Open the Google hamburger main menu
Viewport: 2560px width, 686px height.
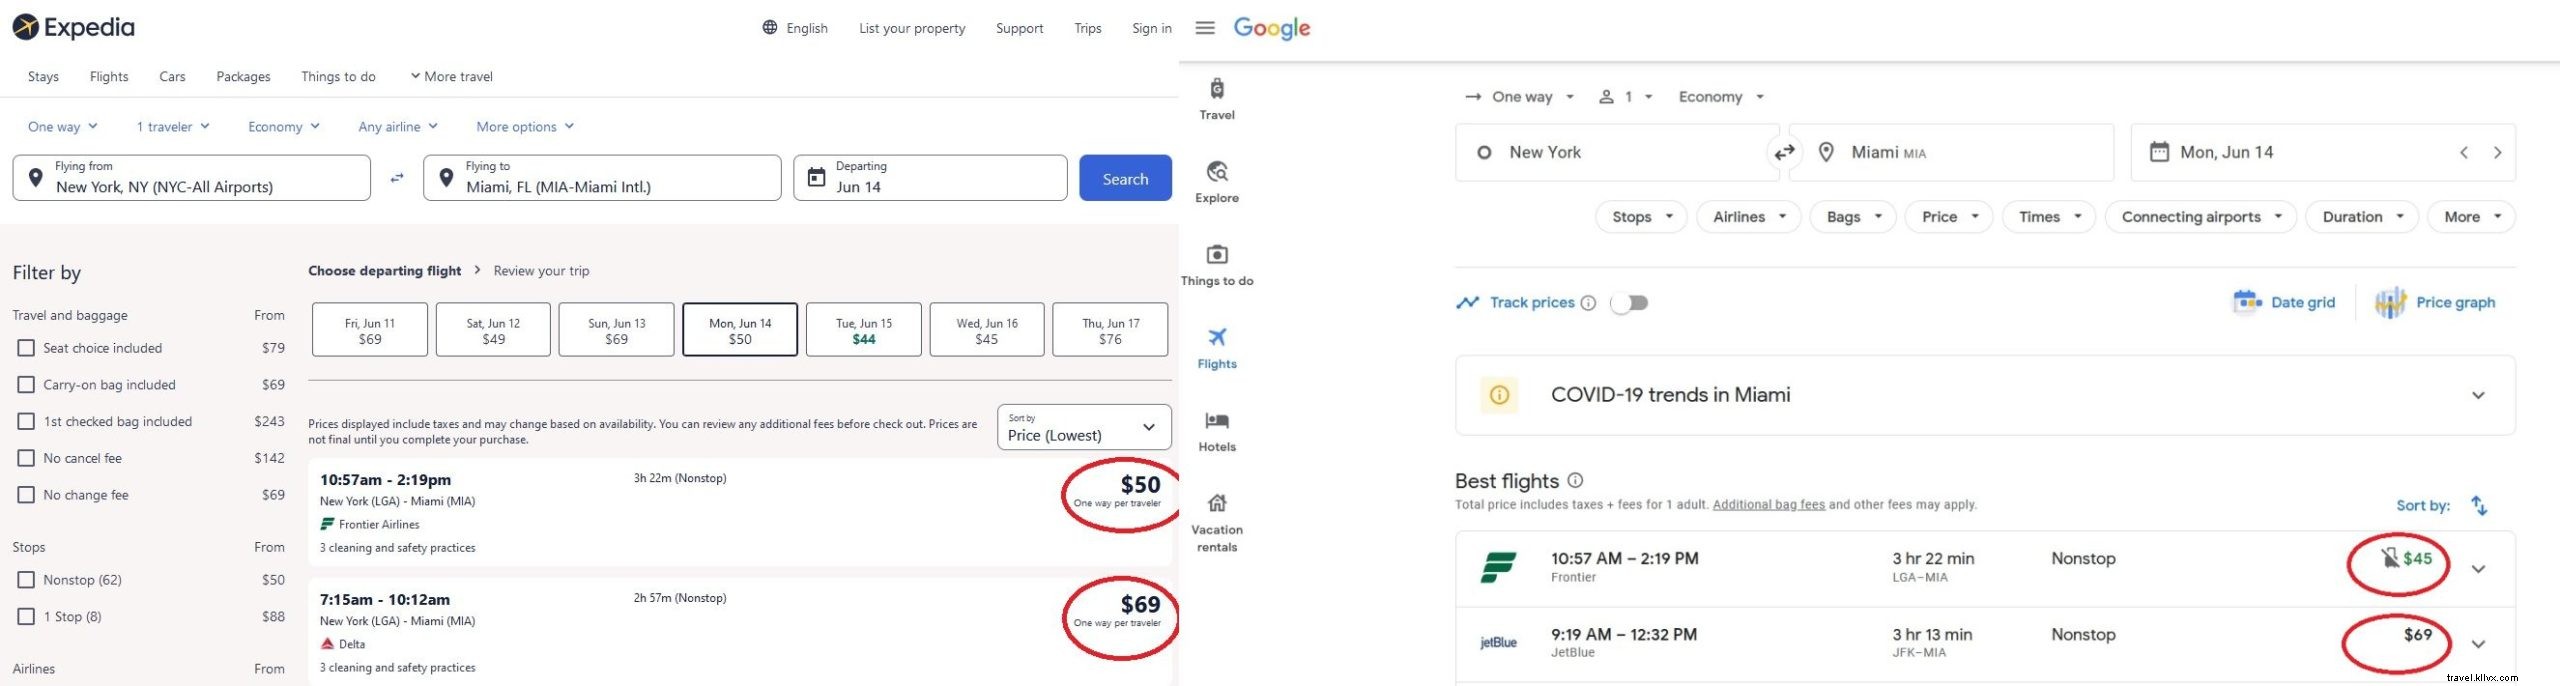(1205, 28)
